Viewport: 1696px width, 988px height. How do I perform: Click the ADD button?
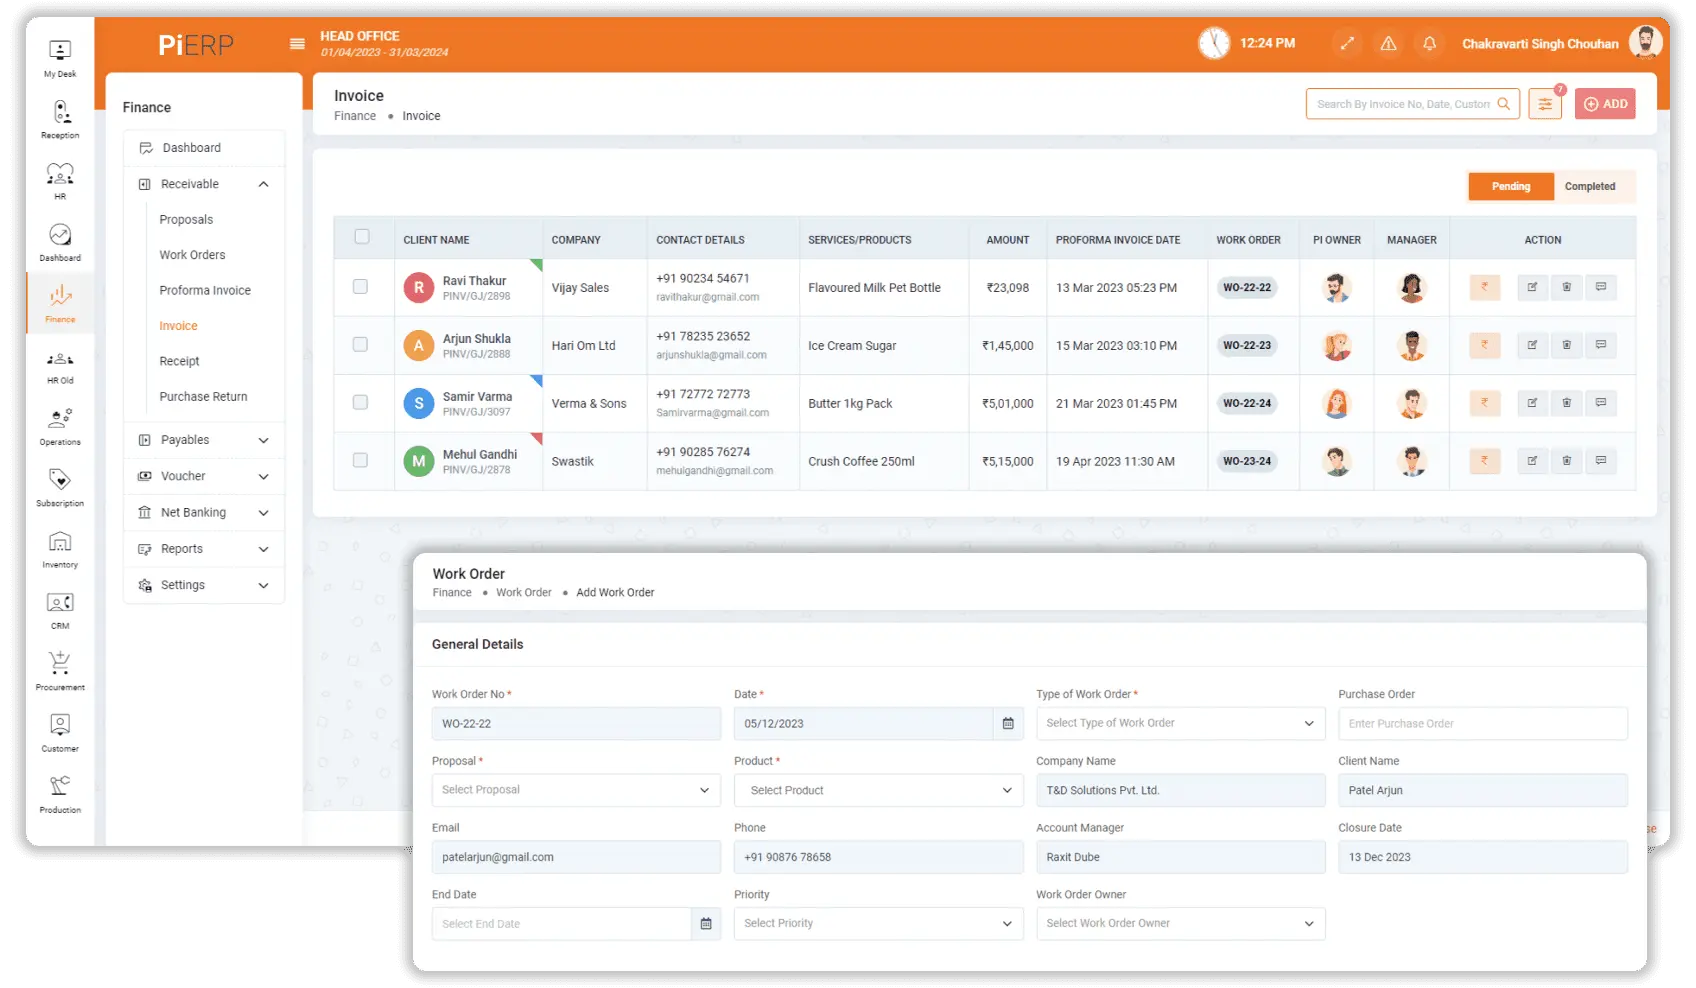1605,103
